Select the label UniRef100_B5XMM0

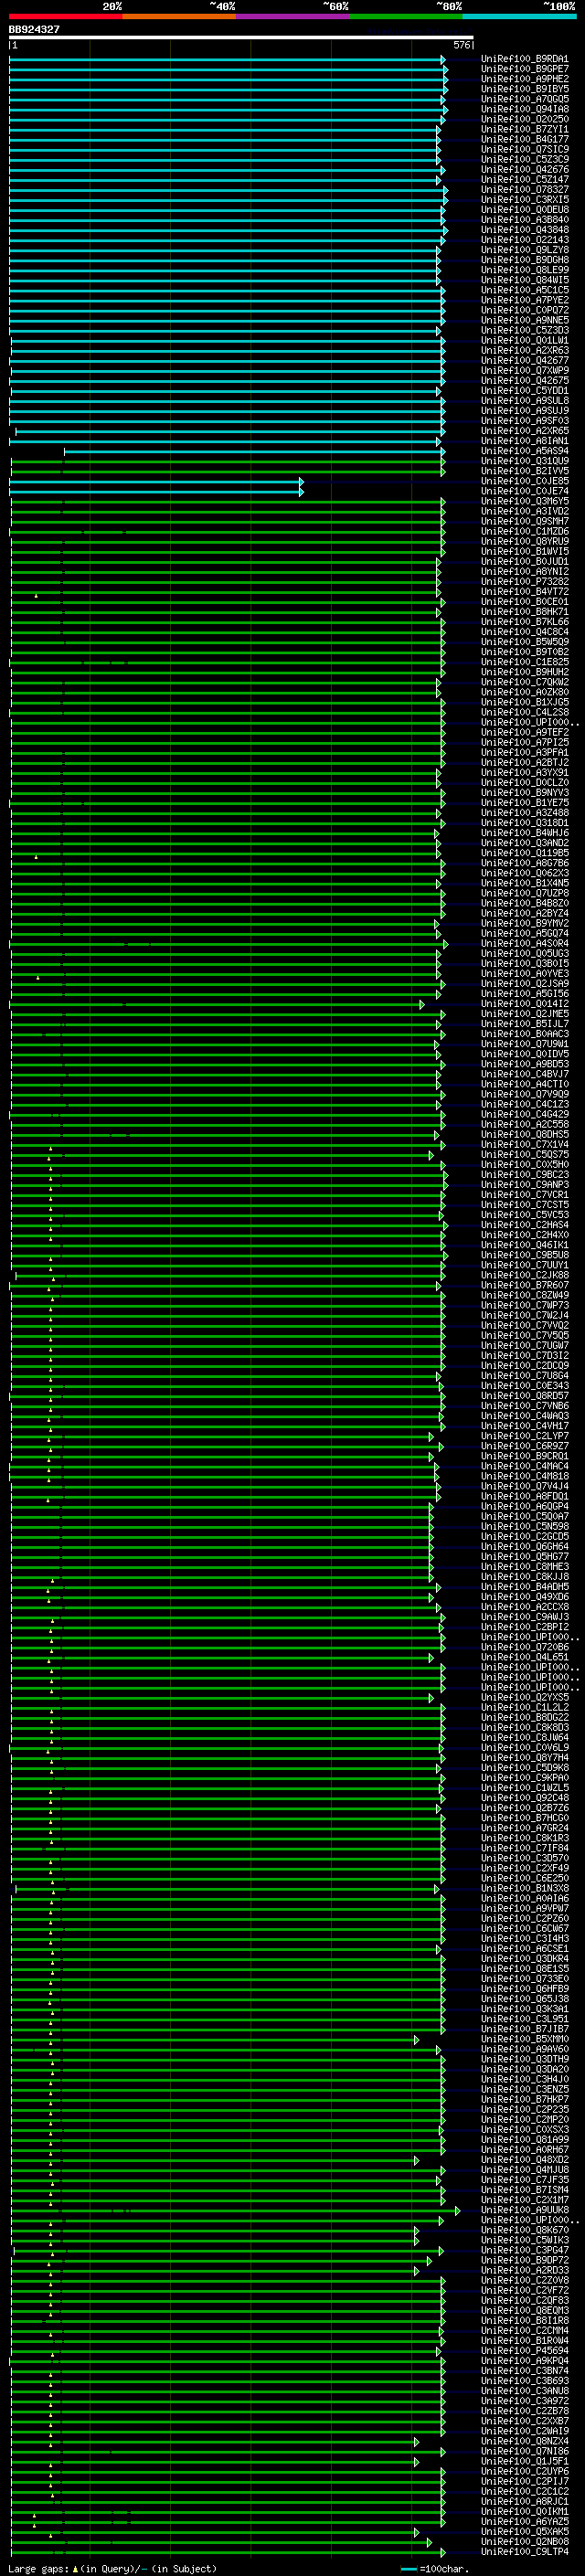[x=525, y=2039]
